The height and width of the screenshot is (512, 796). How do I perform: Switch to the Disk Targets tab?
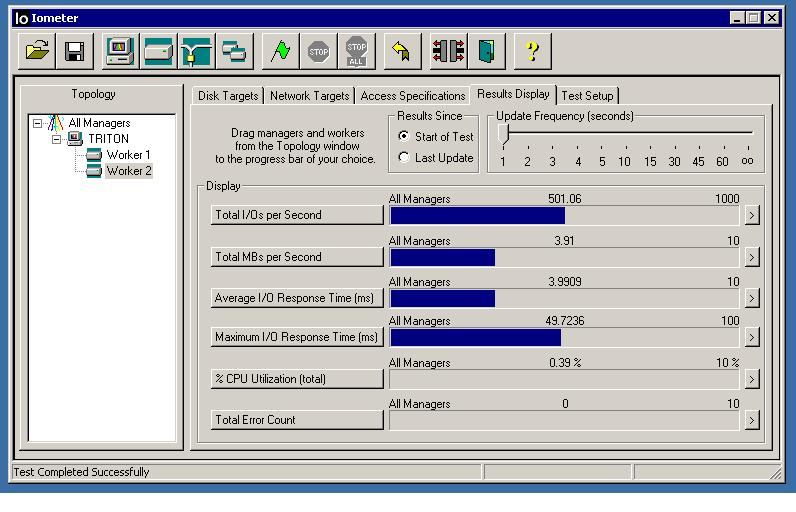228,96
